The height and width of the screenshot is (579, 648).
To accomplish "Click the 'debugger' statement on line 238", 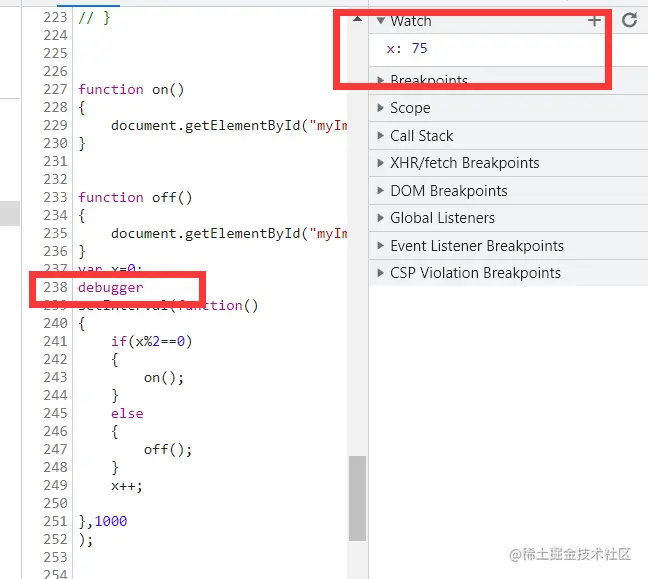I will [111, 287].
